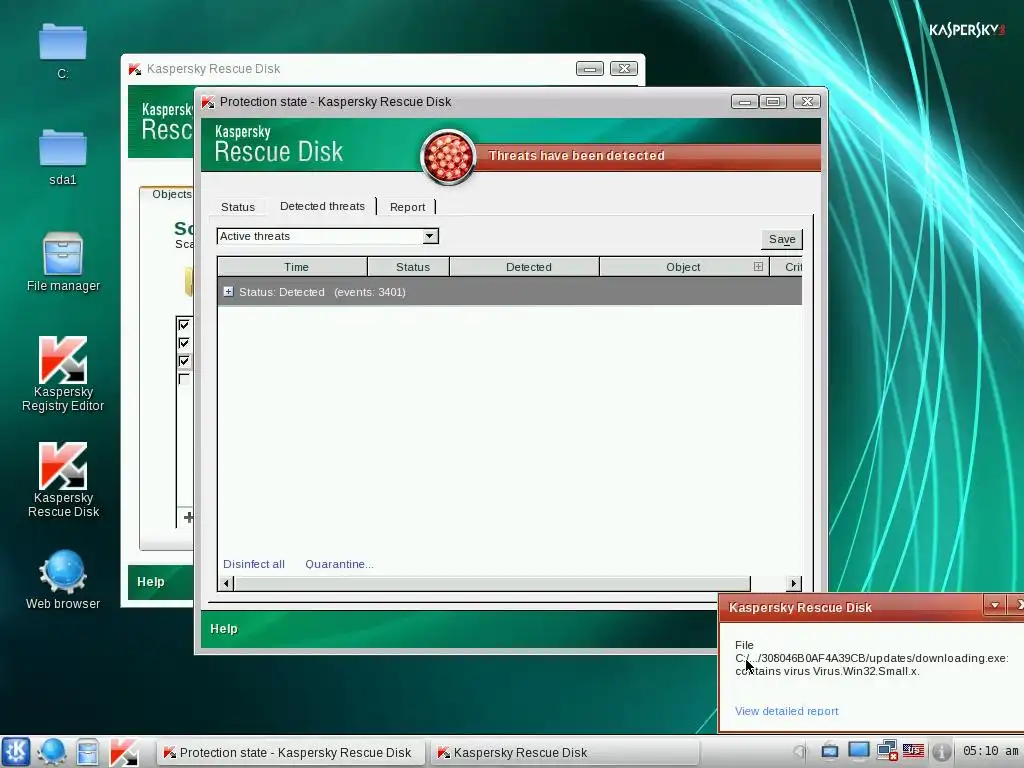
Task: Click the US flag keyboard layout tray icon
Action: tap(913, 751)
